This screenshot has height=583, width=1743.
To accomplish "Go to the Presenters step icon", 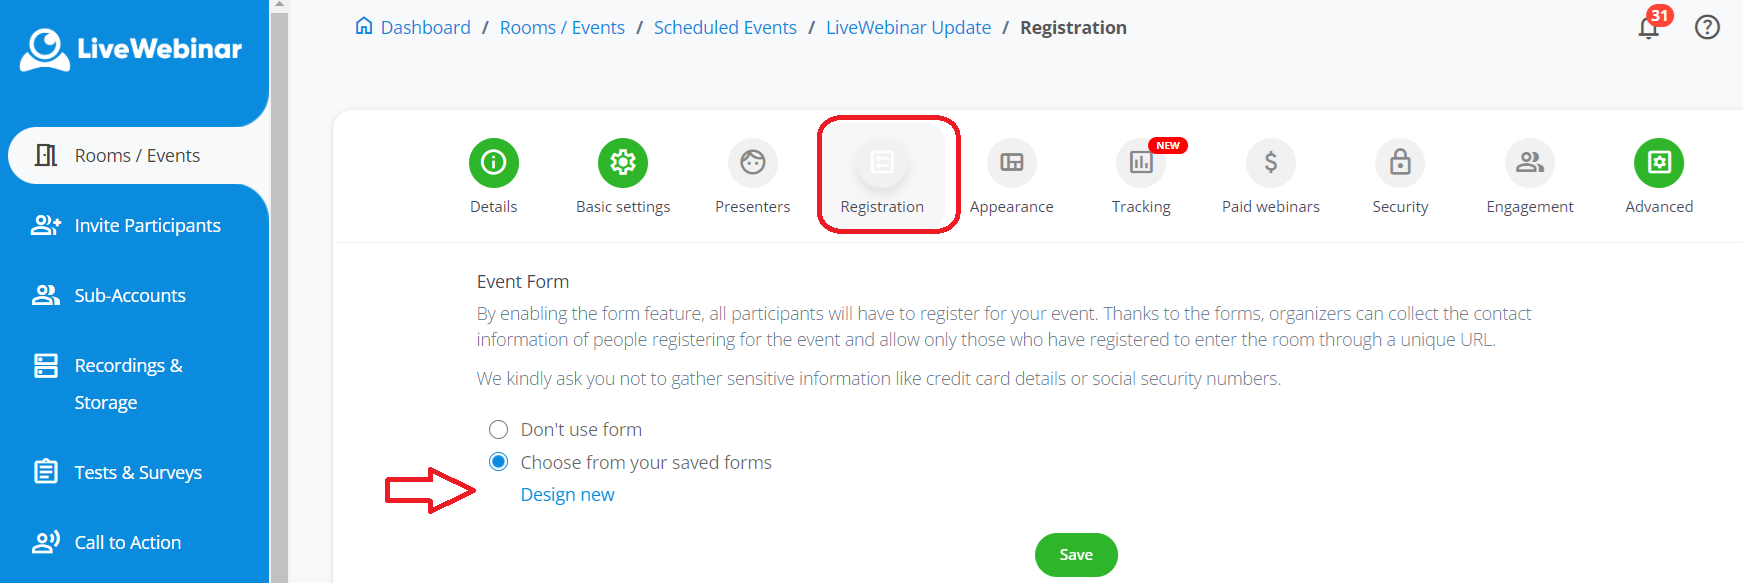I will pos(752,162).
